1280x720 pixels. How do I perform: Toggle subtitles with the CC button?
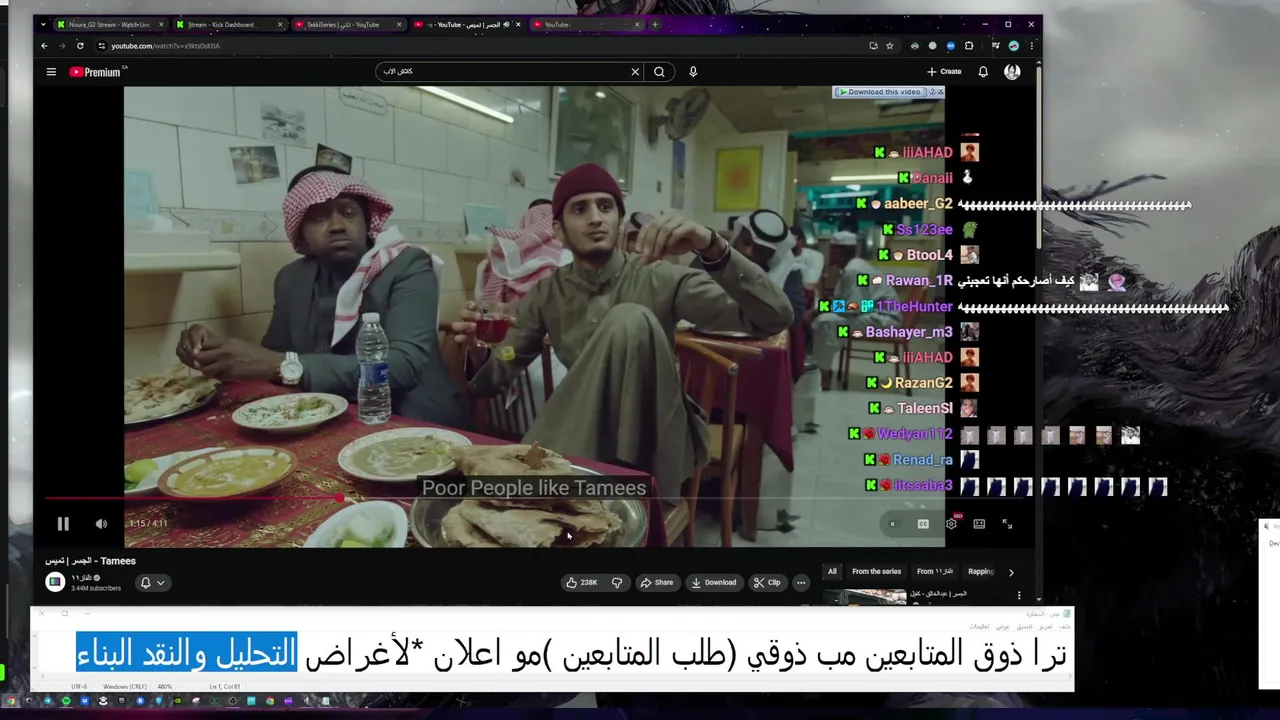923,524
